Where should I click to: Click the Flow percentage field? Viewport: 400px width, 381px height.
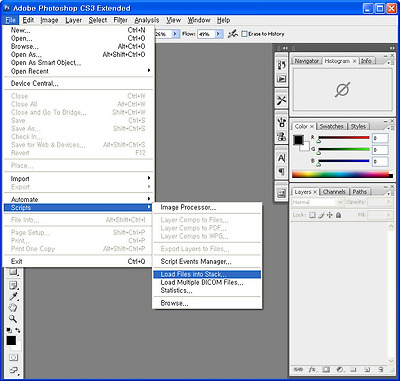[x=205, y=34]
